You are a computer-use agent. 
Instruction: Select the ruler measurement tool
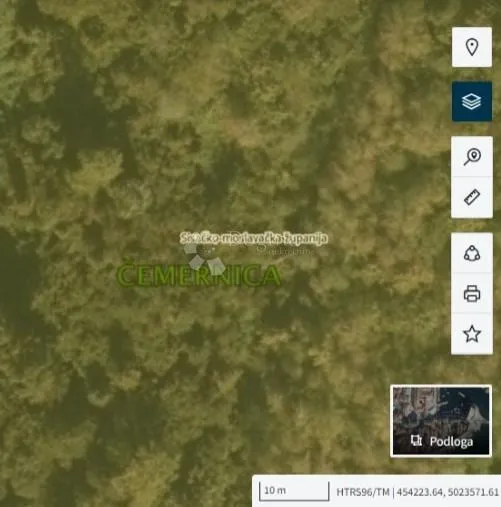472,197
